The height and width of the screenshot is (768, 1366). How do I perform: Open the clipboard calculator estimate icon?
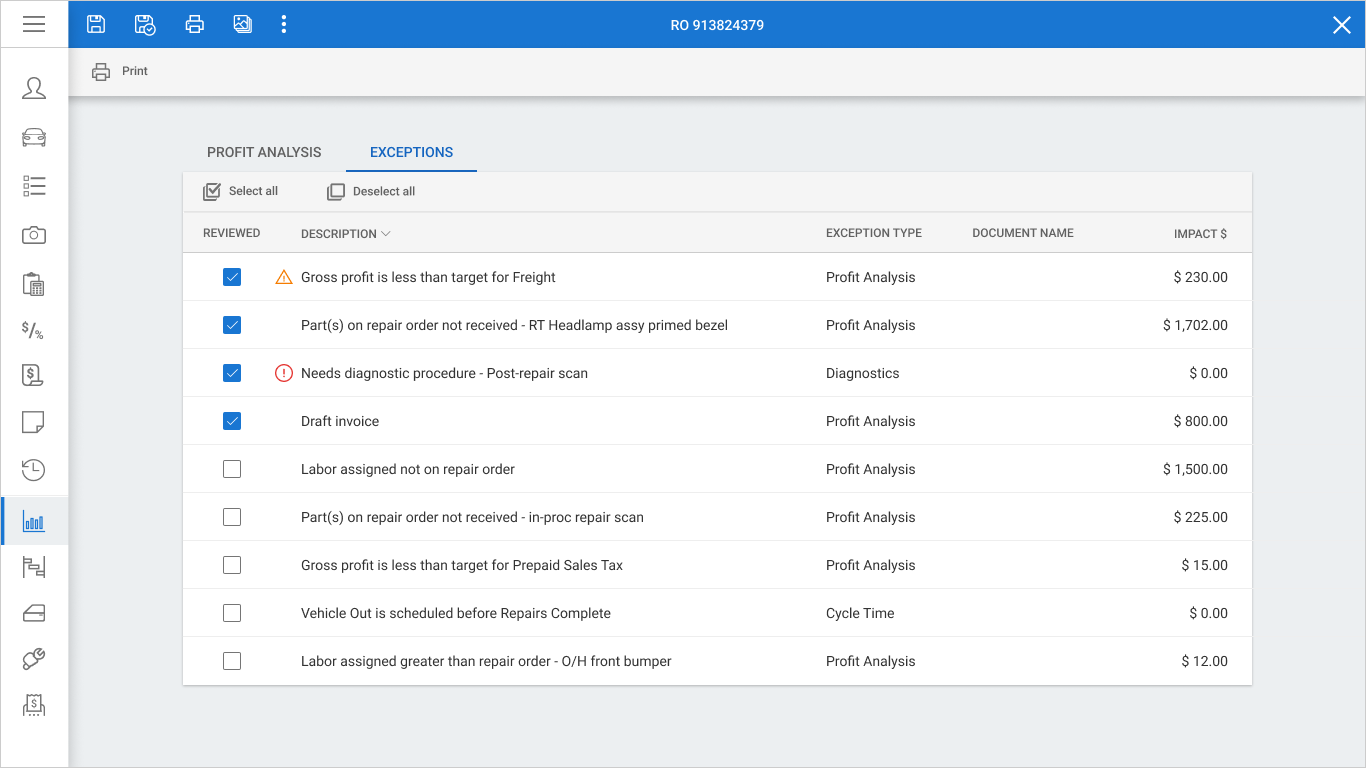(34, 284)
